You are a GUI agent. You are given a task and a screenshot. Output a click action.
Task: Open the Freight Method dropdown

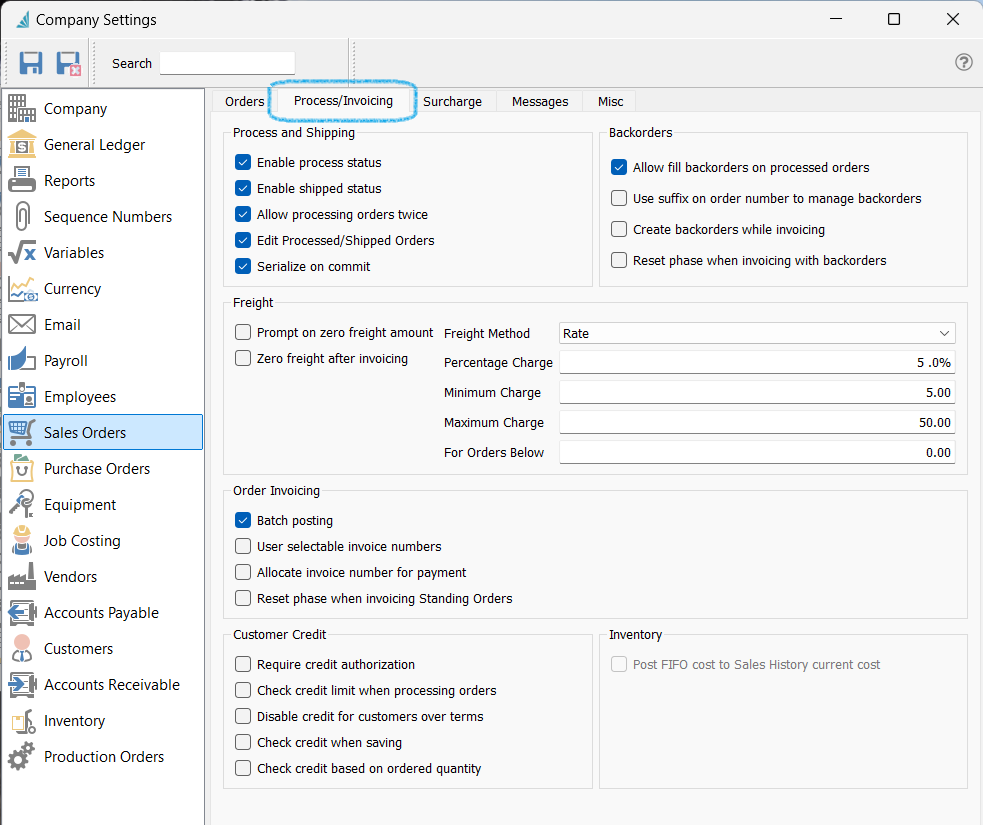click(x=757, y=334)
